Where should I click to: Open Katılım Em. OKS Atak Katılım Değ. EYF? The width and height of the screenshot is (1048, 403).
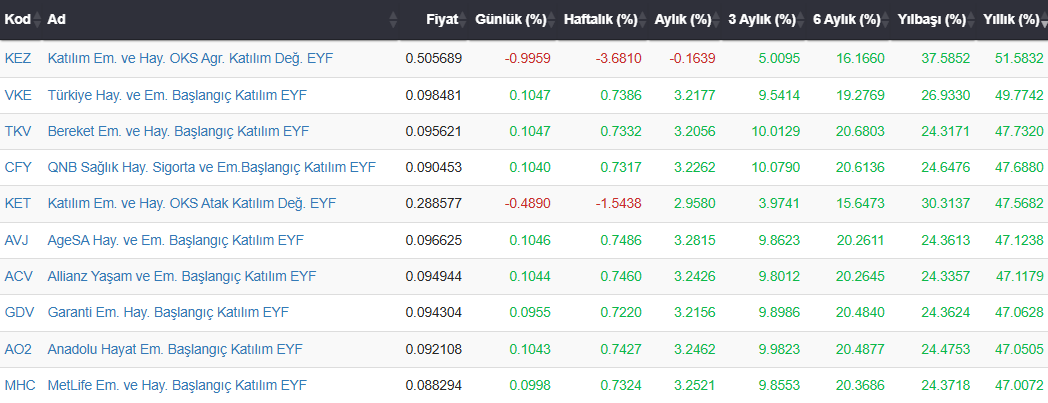point(192,203)
